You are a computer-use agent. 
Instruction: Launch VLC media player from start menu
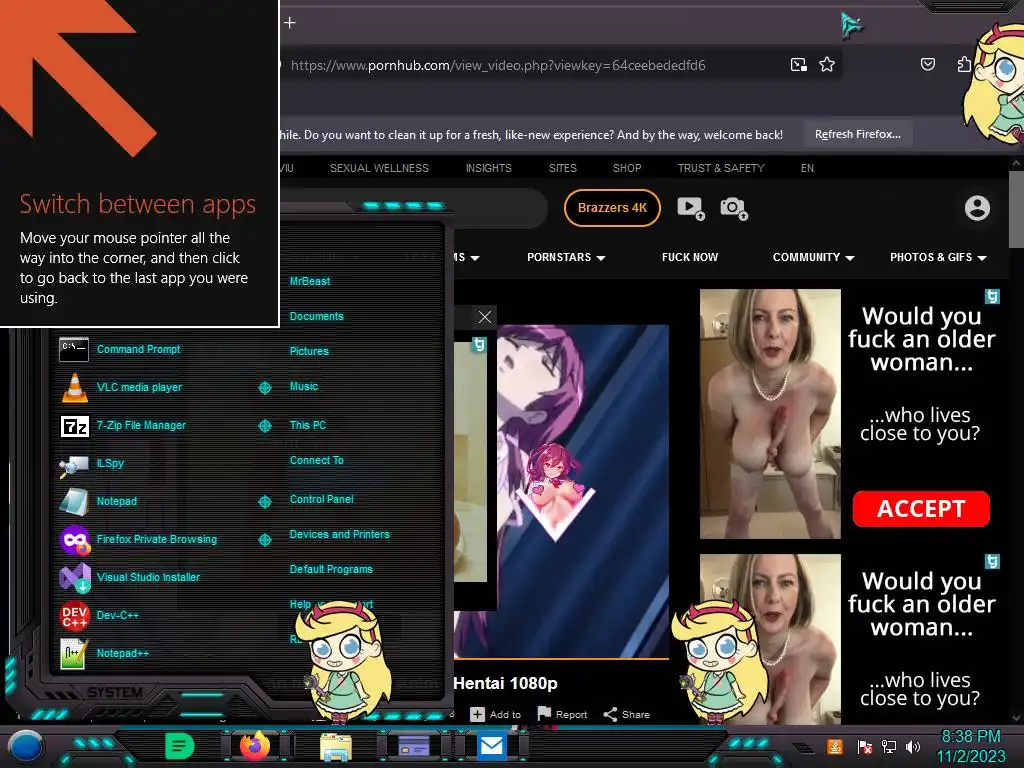coord(139,387)
